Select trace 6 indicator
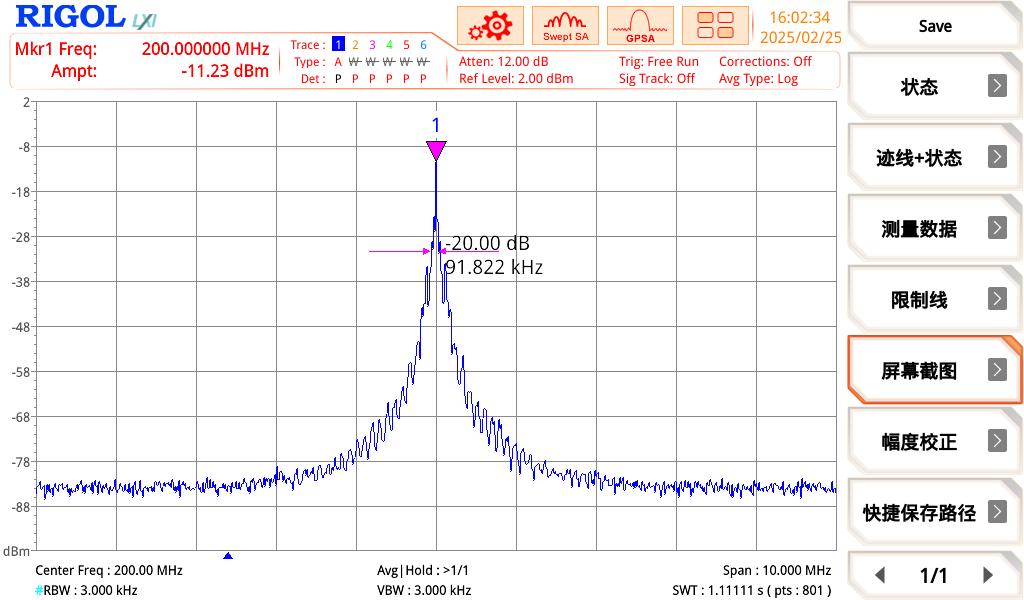 [x=423, y=45]
